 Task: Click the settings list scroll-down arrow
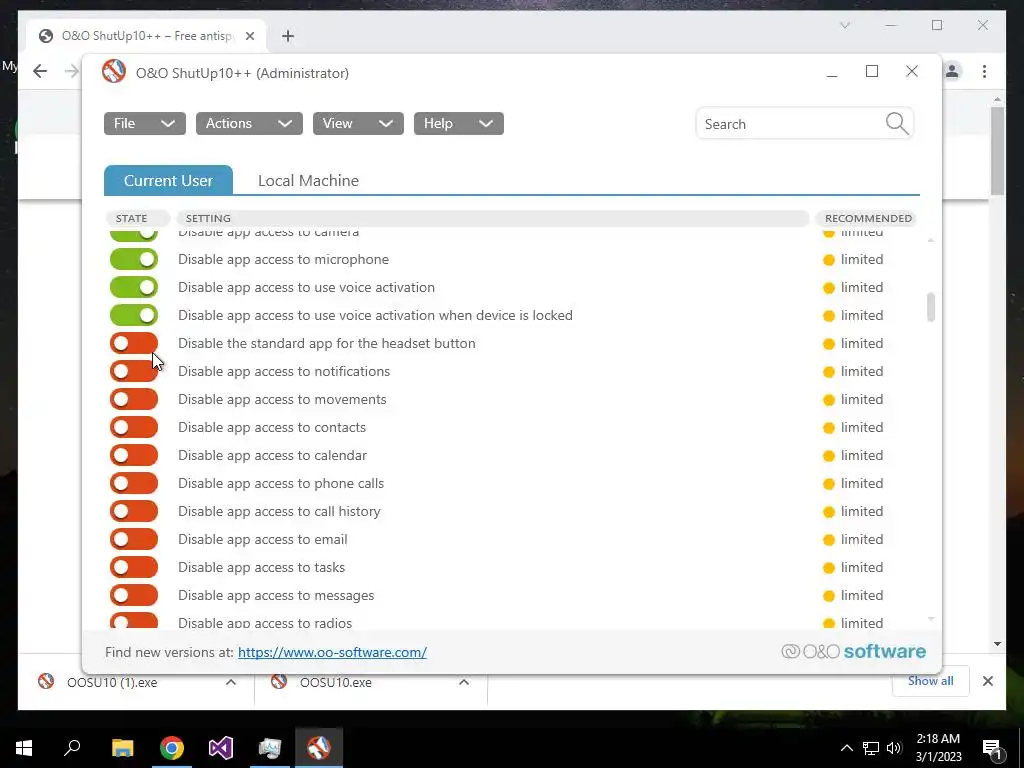[x=931, y=618]
